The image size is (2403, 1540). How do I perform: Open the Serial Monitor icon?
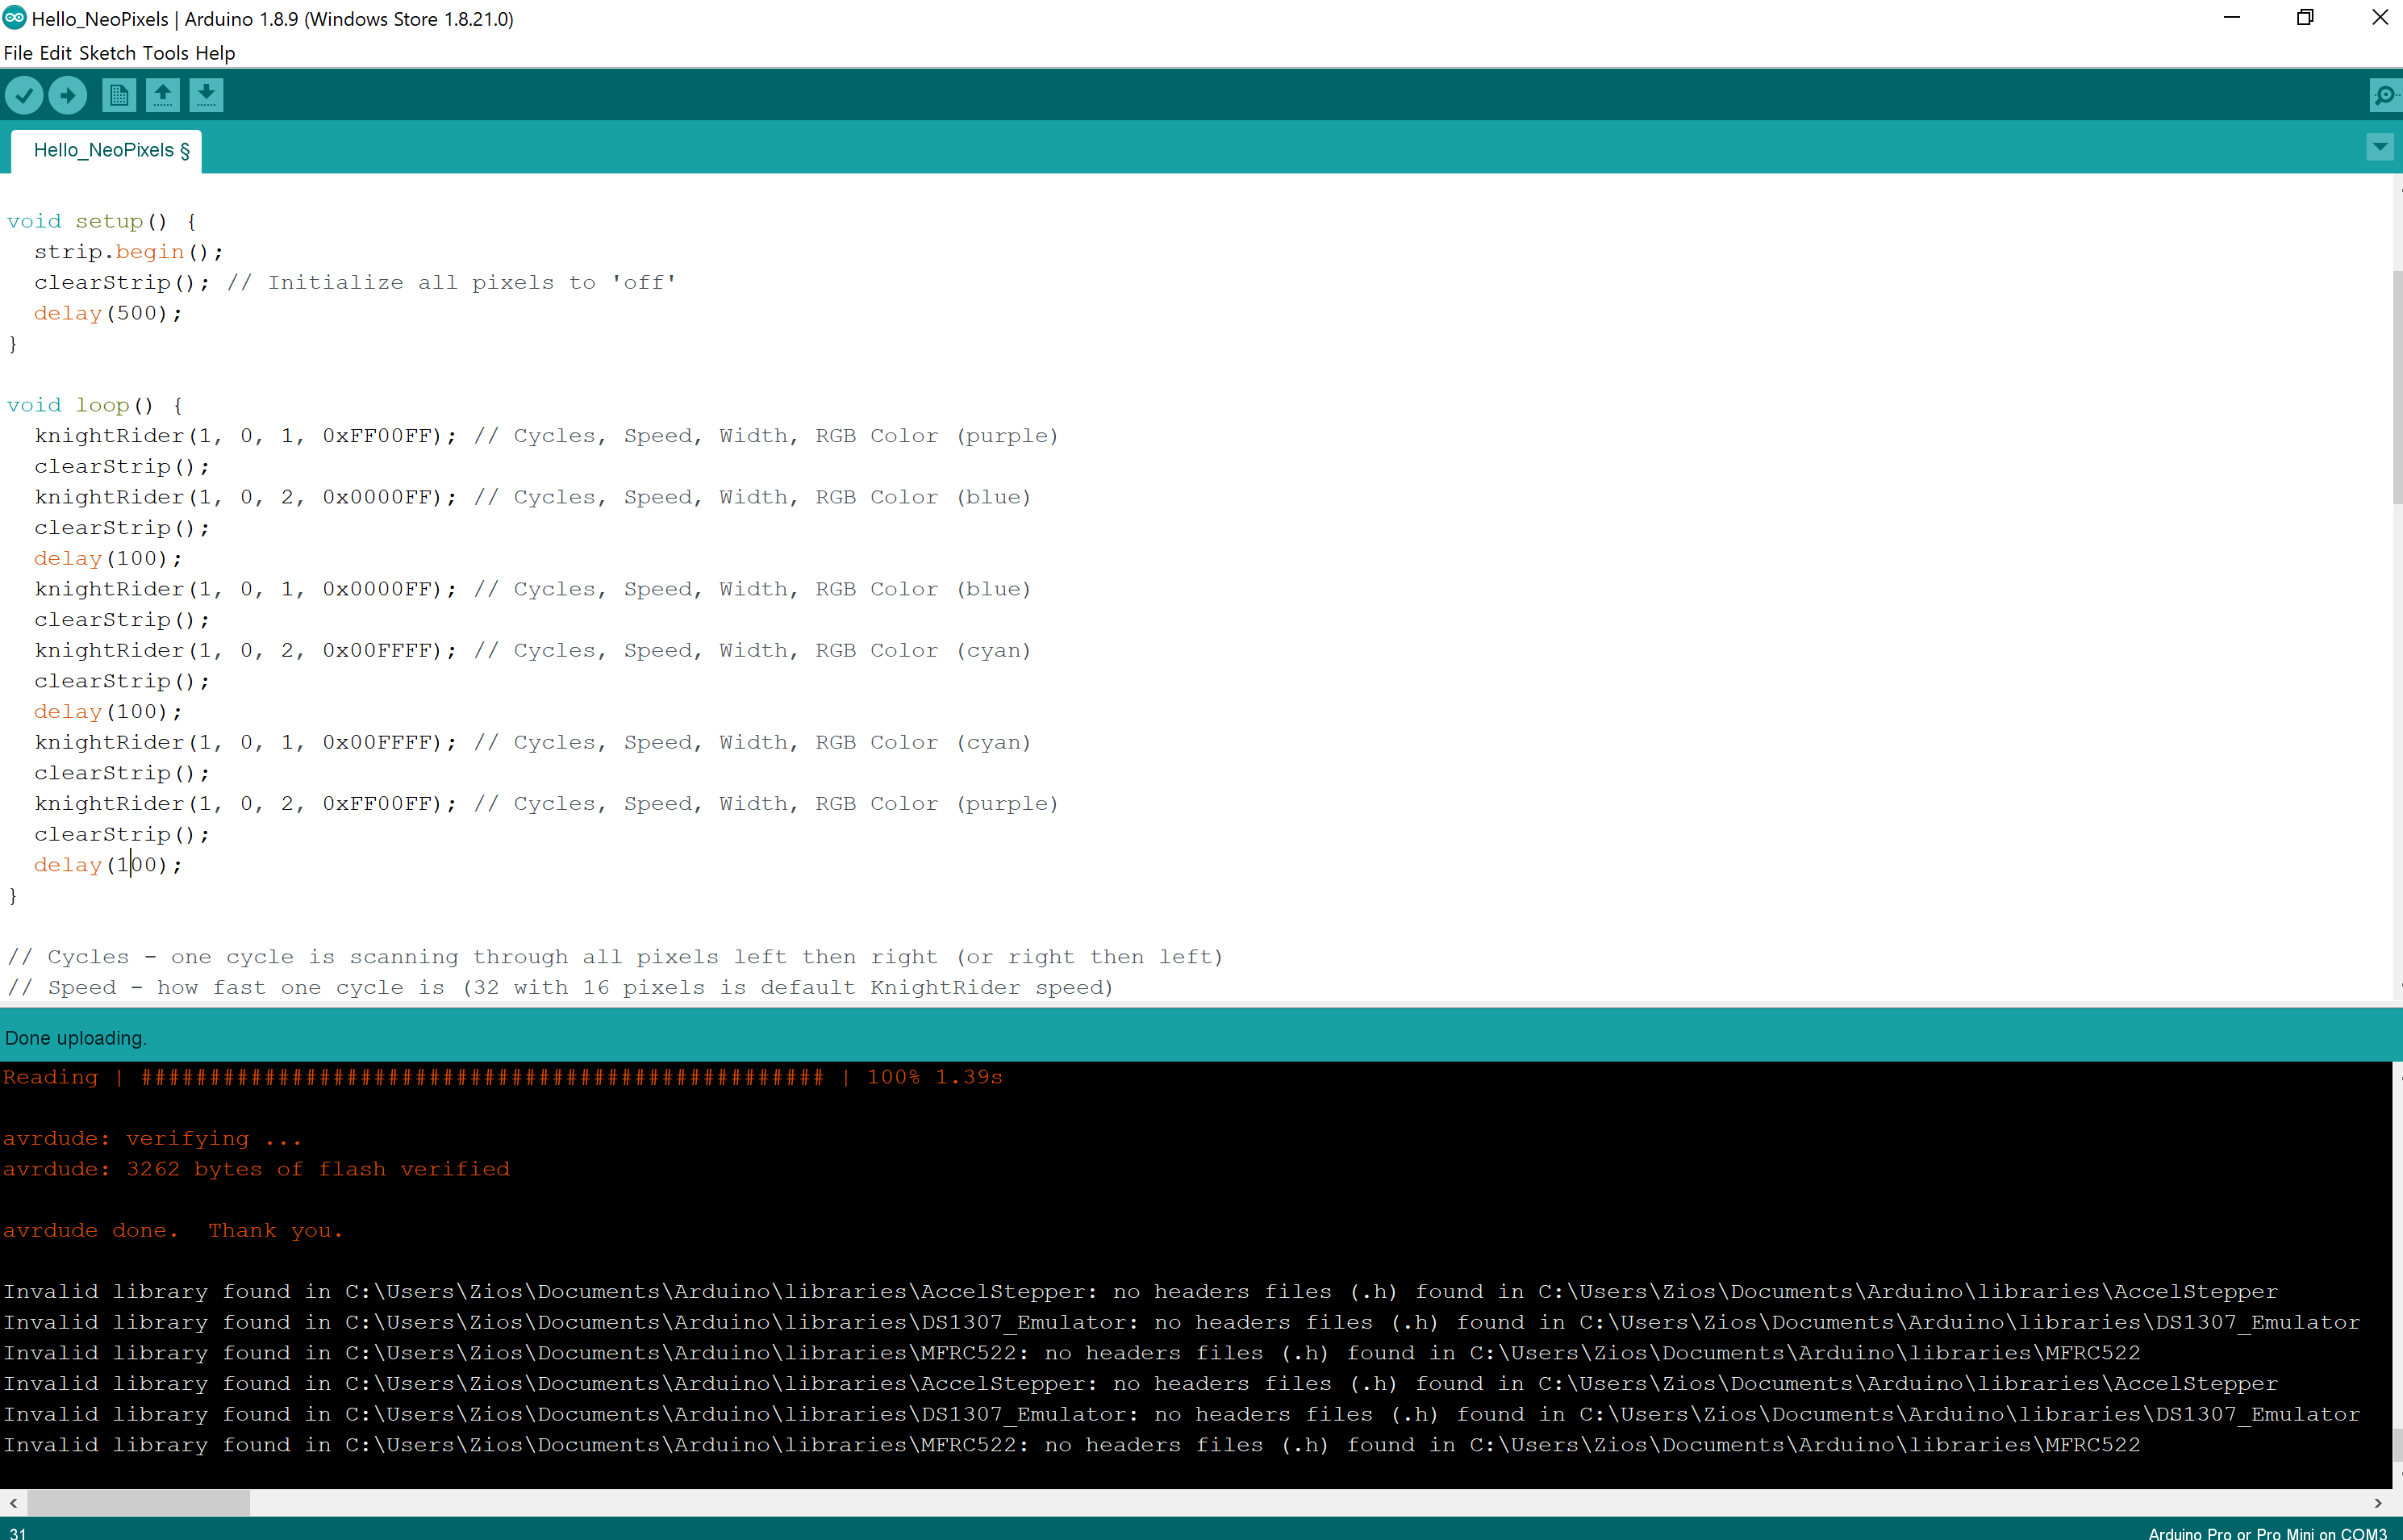[x=2385, y=96]
